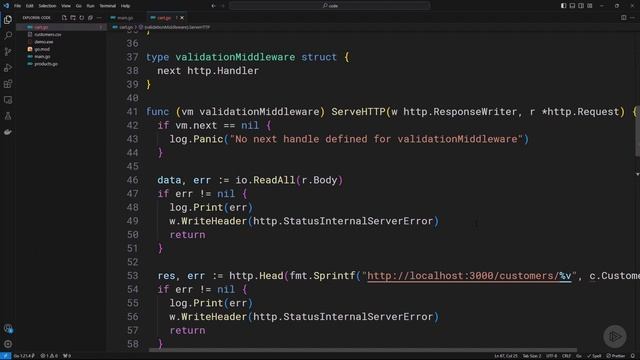Open the Edit menu
The image size is (640, 360).
tap(30, 6)
